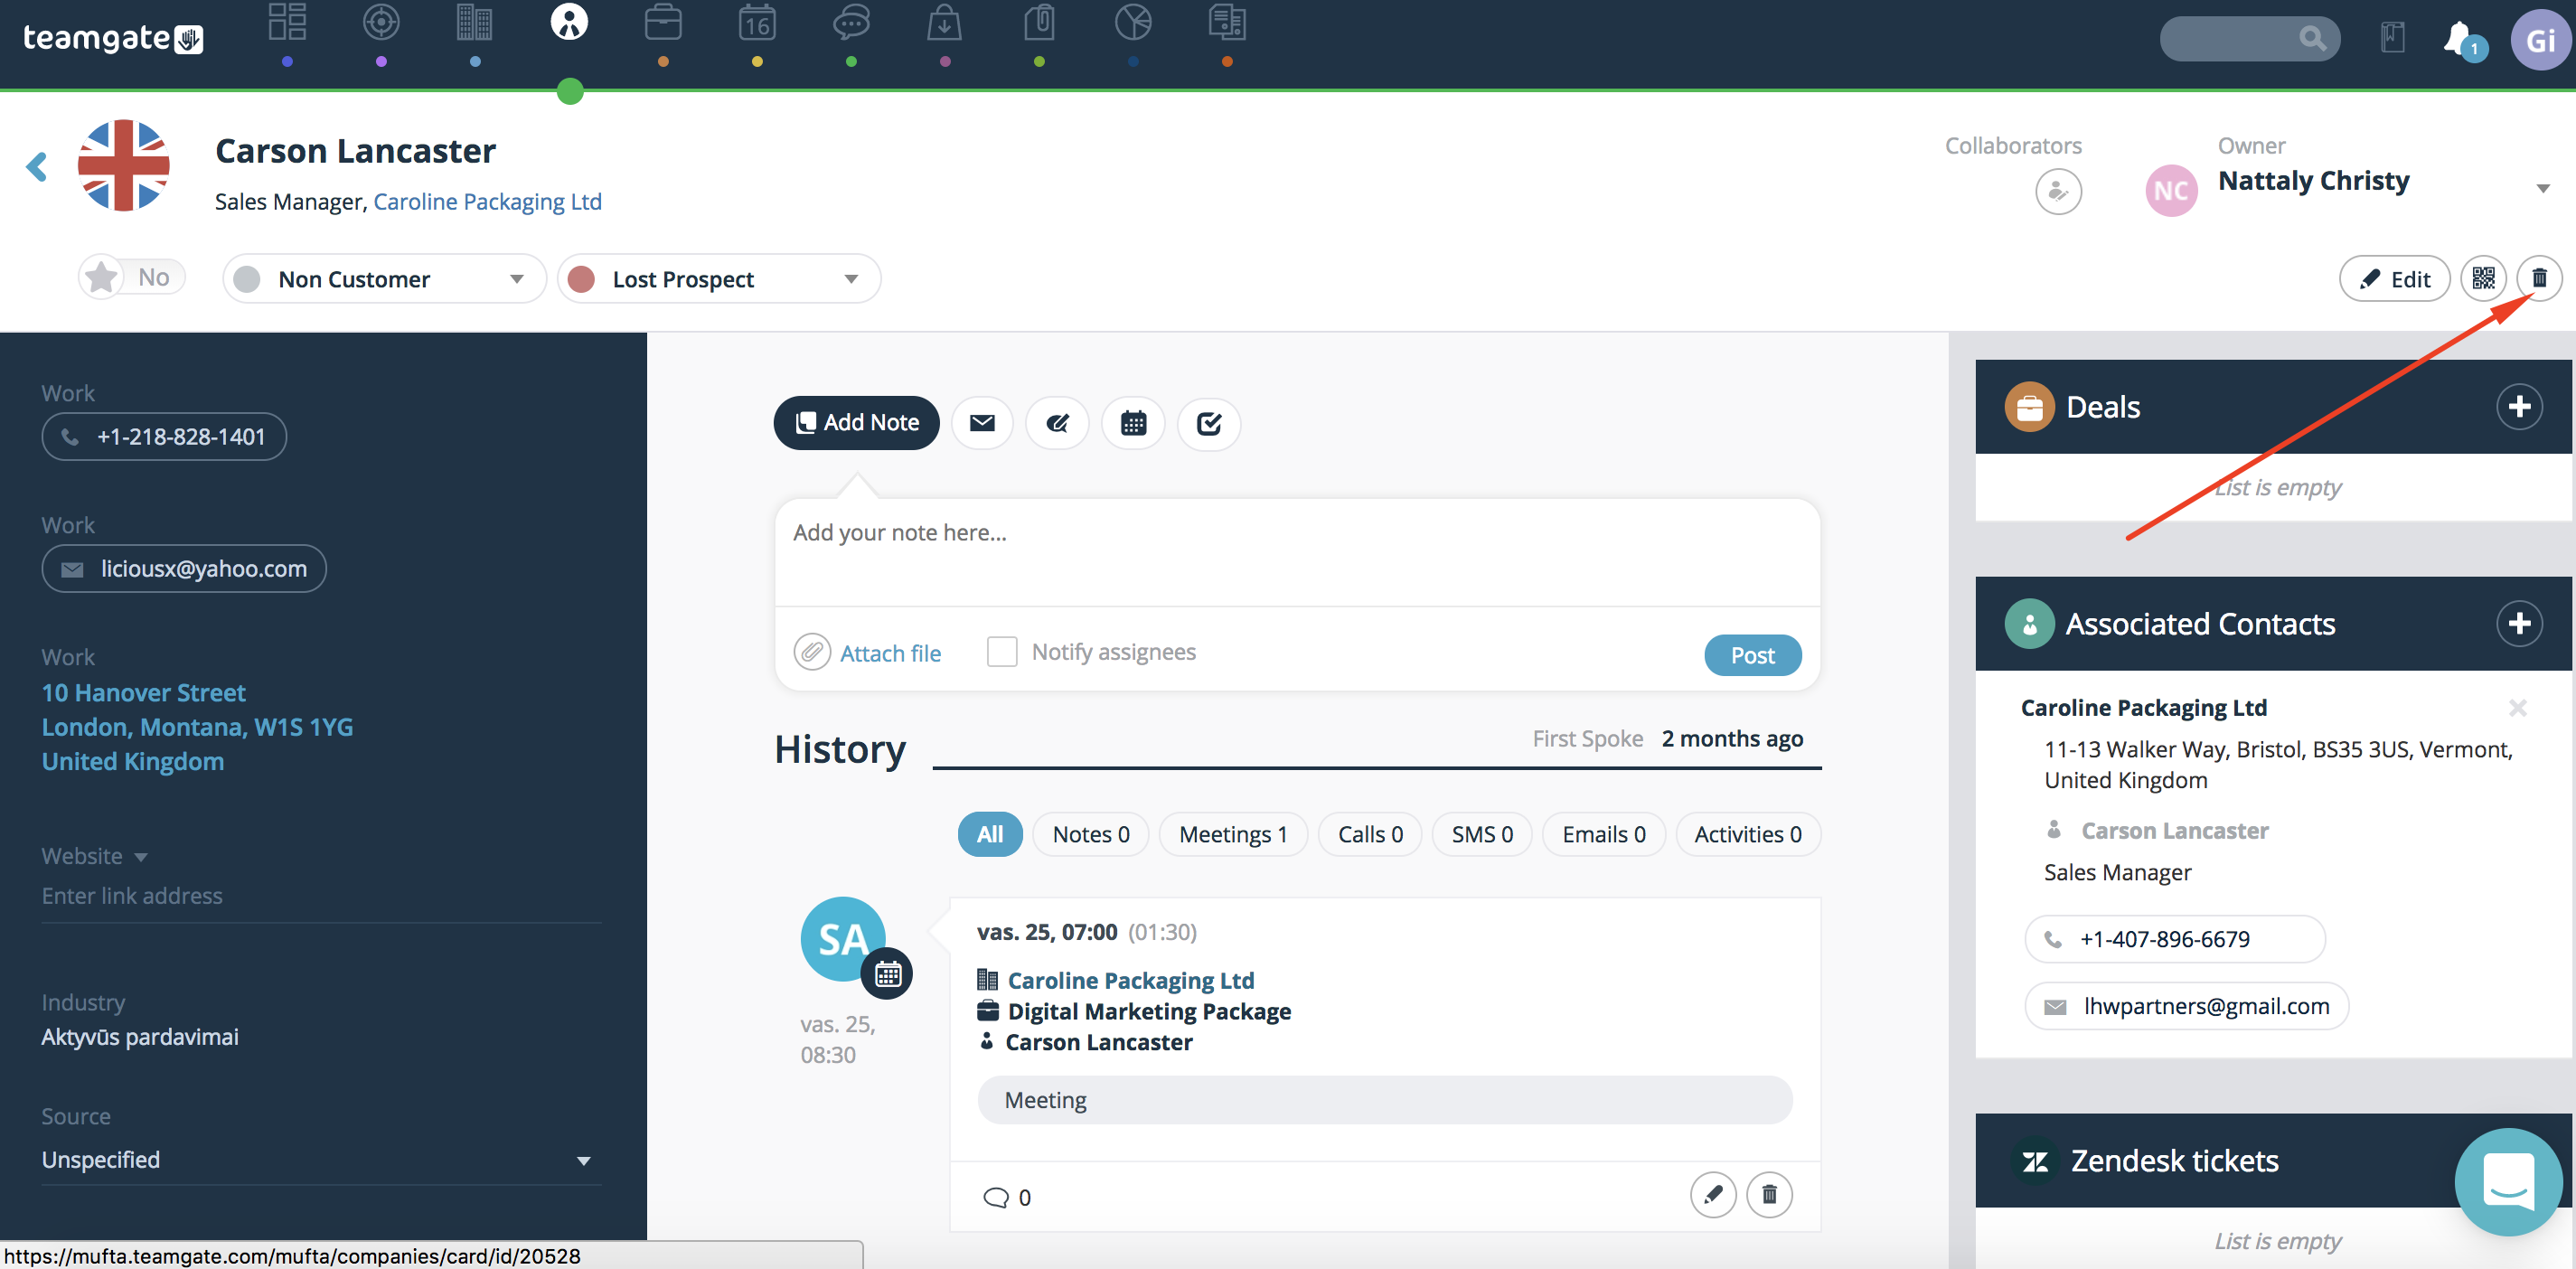Remove Caroline Packaging Ltd association
The width and height of the screenshot is (2576, 1269).
[x=2517, y=708]
